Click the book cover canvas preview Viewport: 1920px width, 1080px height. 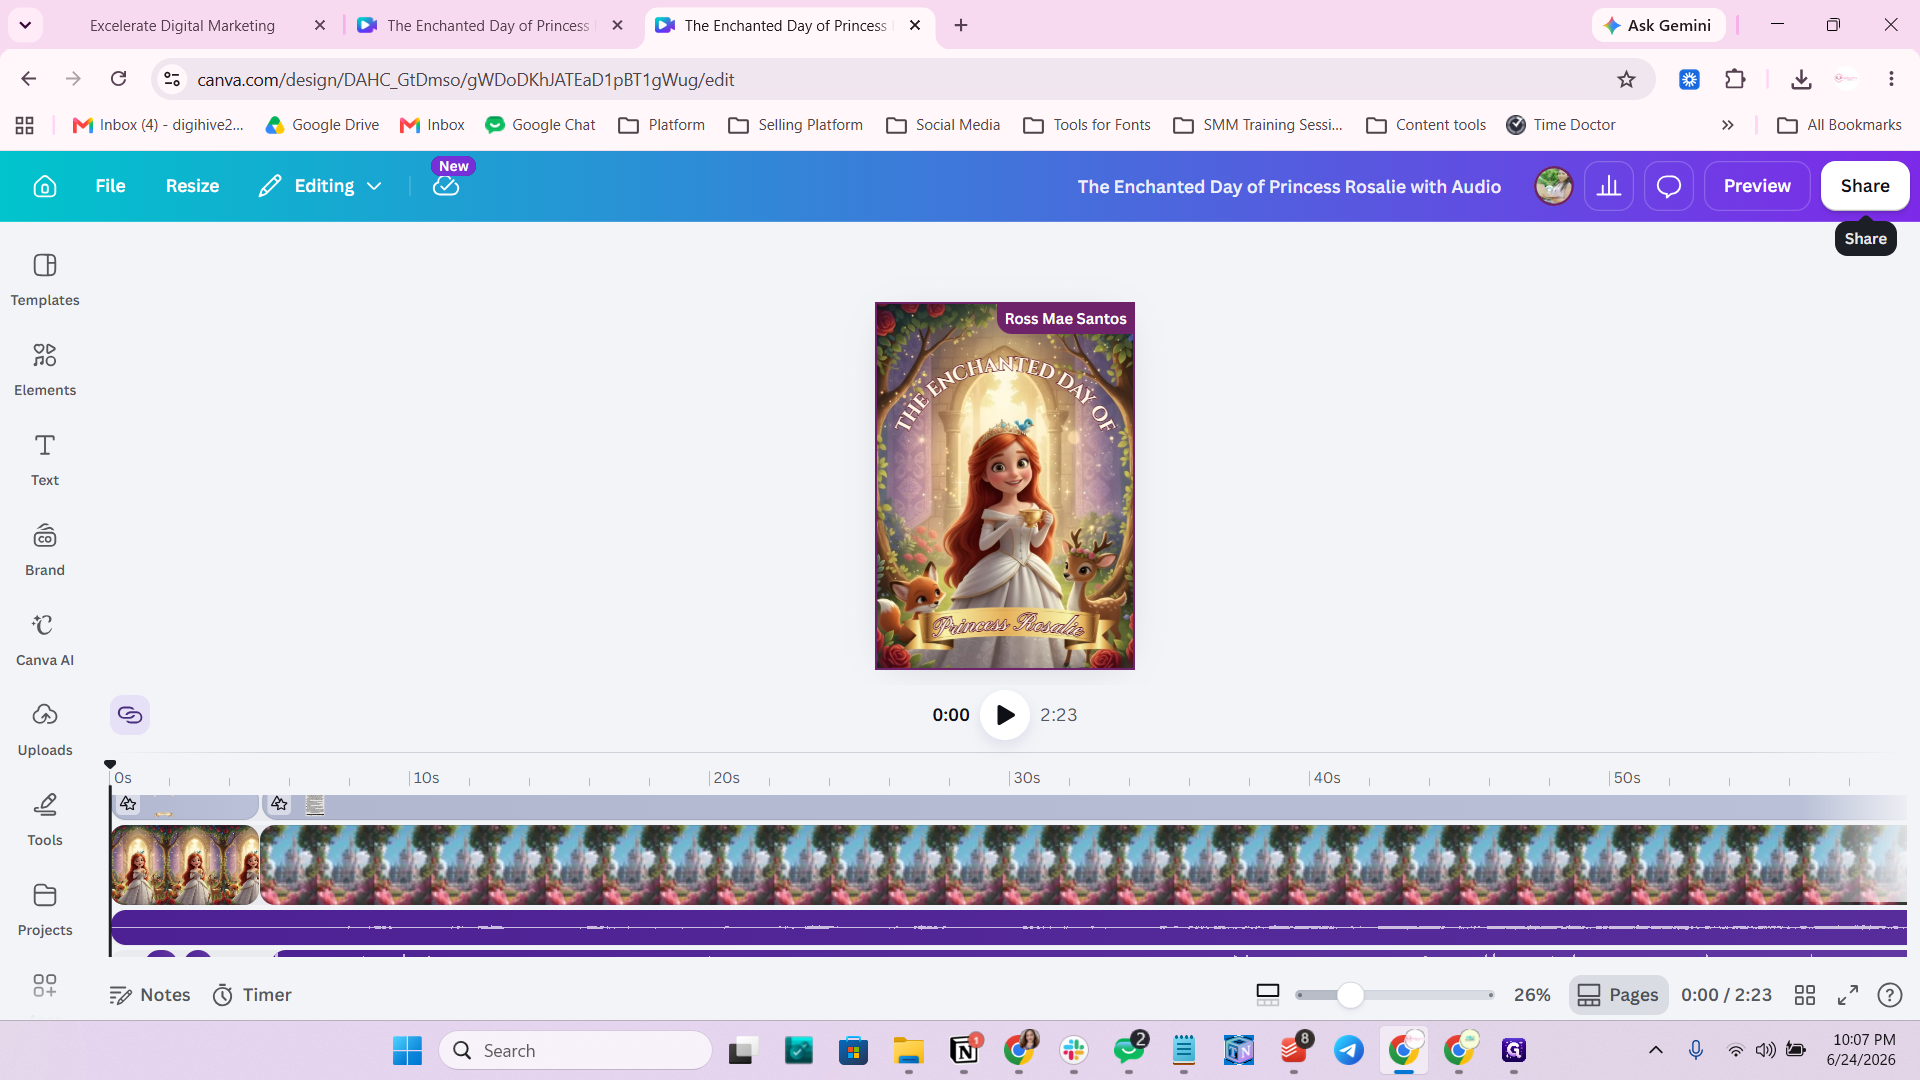tap(1005, 486)
